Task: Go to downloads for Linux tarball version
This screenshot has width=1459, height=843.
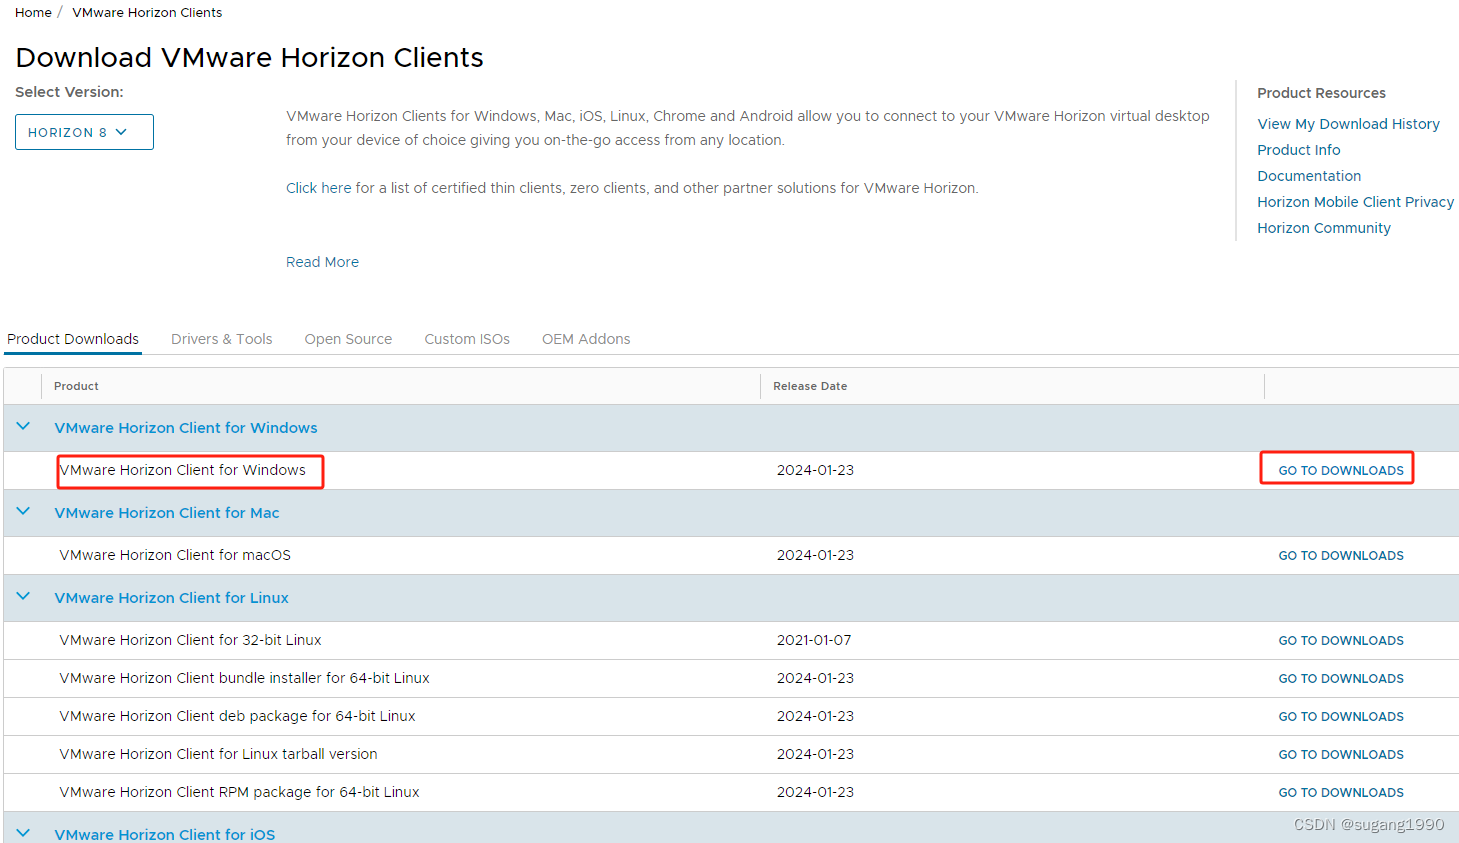Action: pyautogui.click(x=1341, y=754)
